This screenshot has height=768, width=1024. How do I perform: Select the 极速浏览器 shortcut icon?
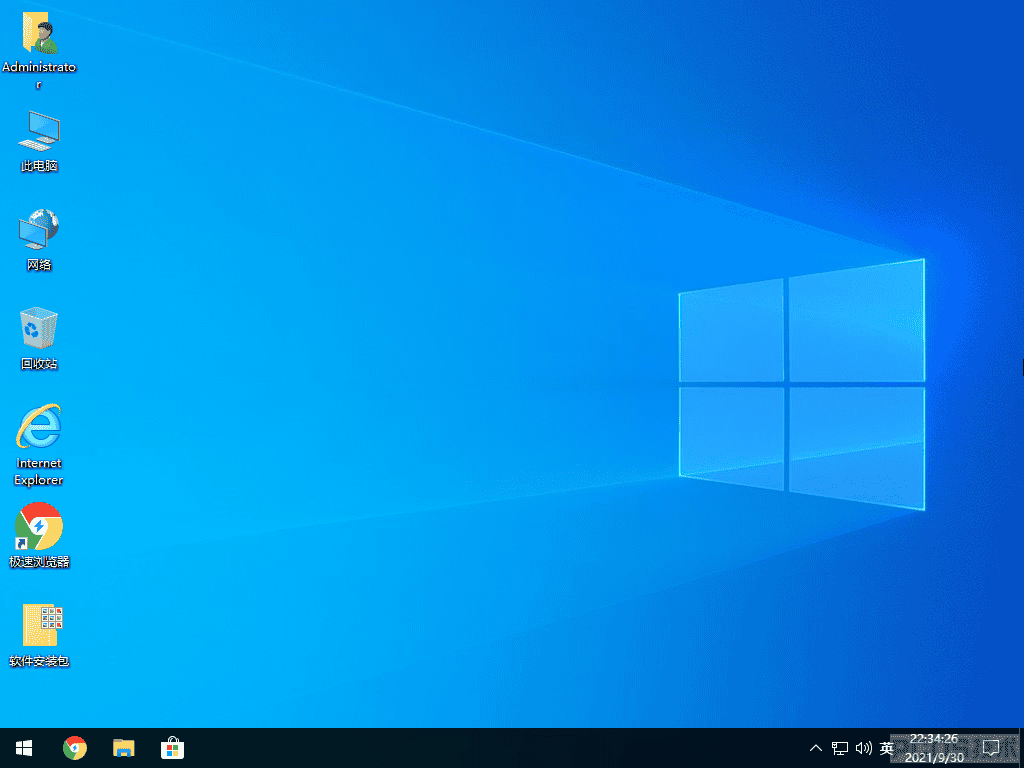[x=39, y=536]
